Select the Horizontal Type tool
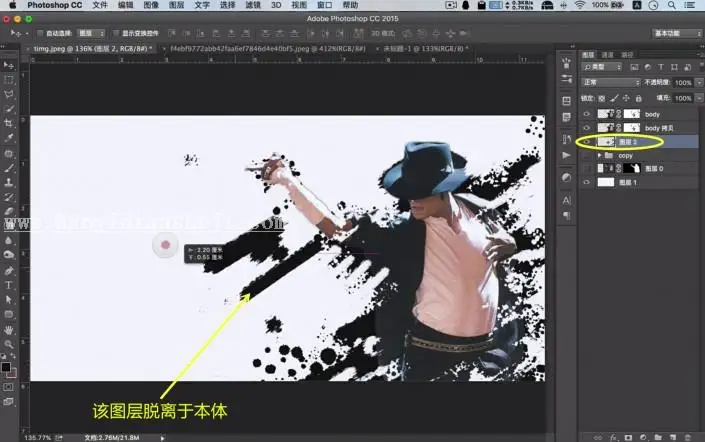Viewport: 705px width, 442px height. (9, 286)
